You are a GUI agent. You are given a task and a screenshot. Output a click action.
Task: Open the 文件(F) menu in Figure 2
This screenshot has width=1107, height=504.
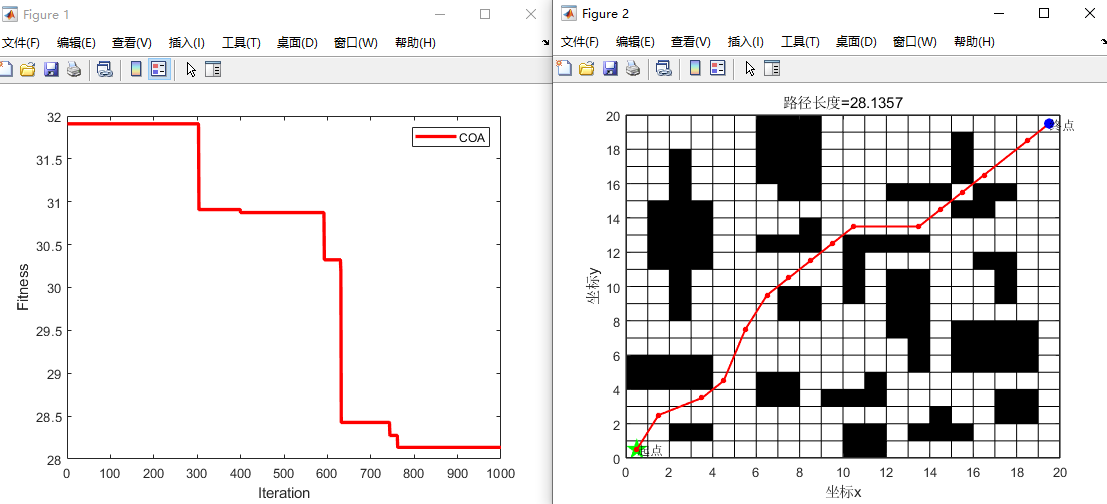(x=580, y=42)
